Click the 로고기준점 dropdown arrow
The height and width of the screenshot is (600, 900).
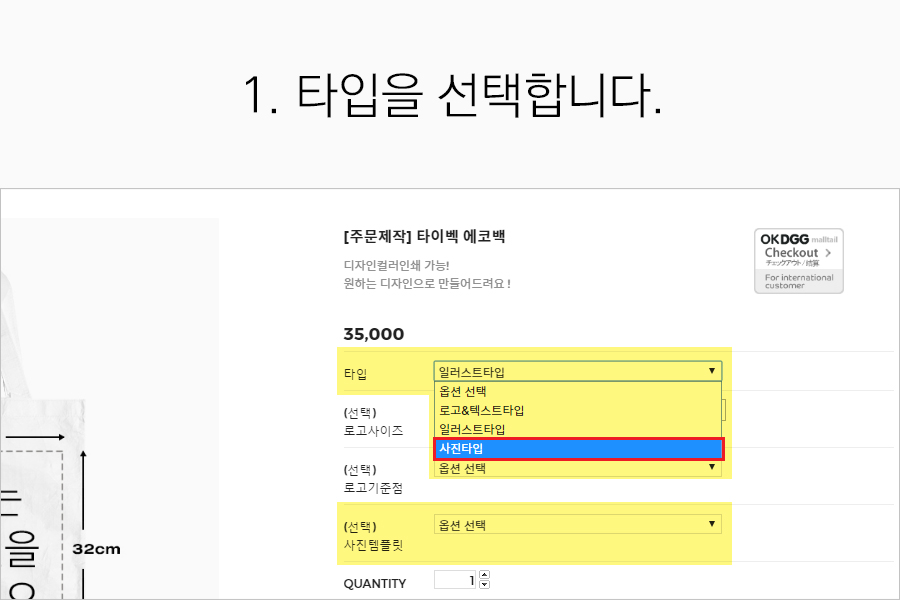point(712,468)
